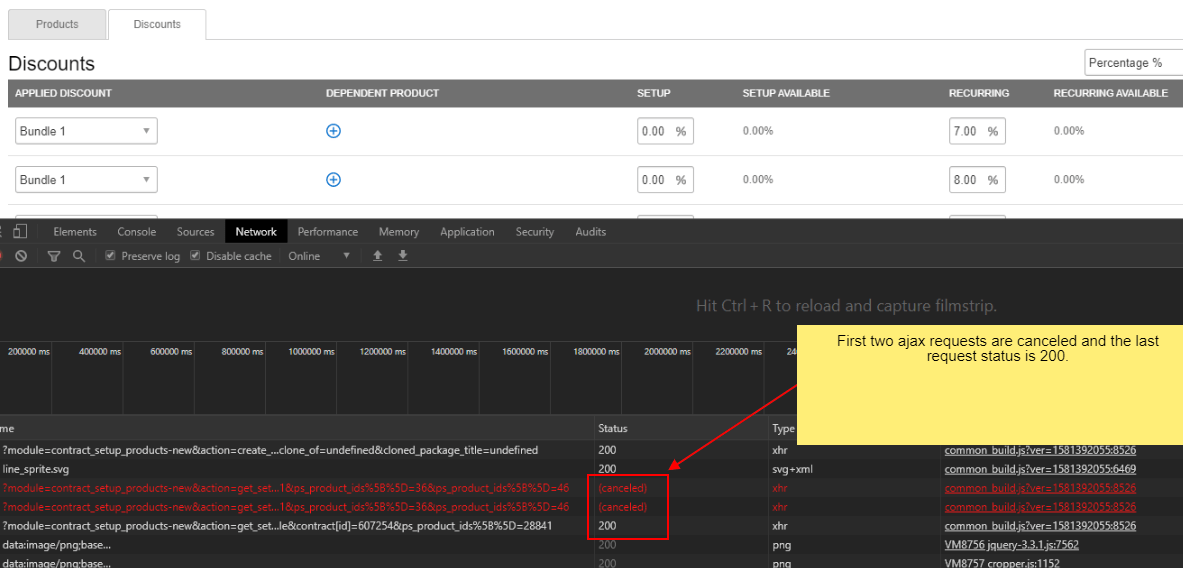
Task: Uncheck the Disable cache checkbox
Action: click(x=196, y=256)
